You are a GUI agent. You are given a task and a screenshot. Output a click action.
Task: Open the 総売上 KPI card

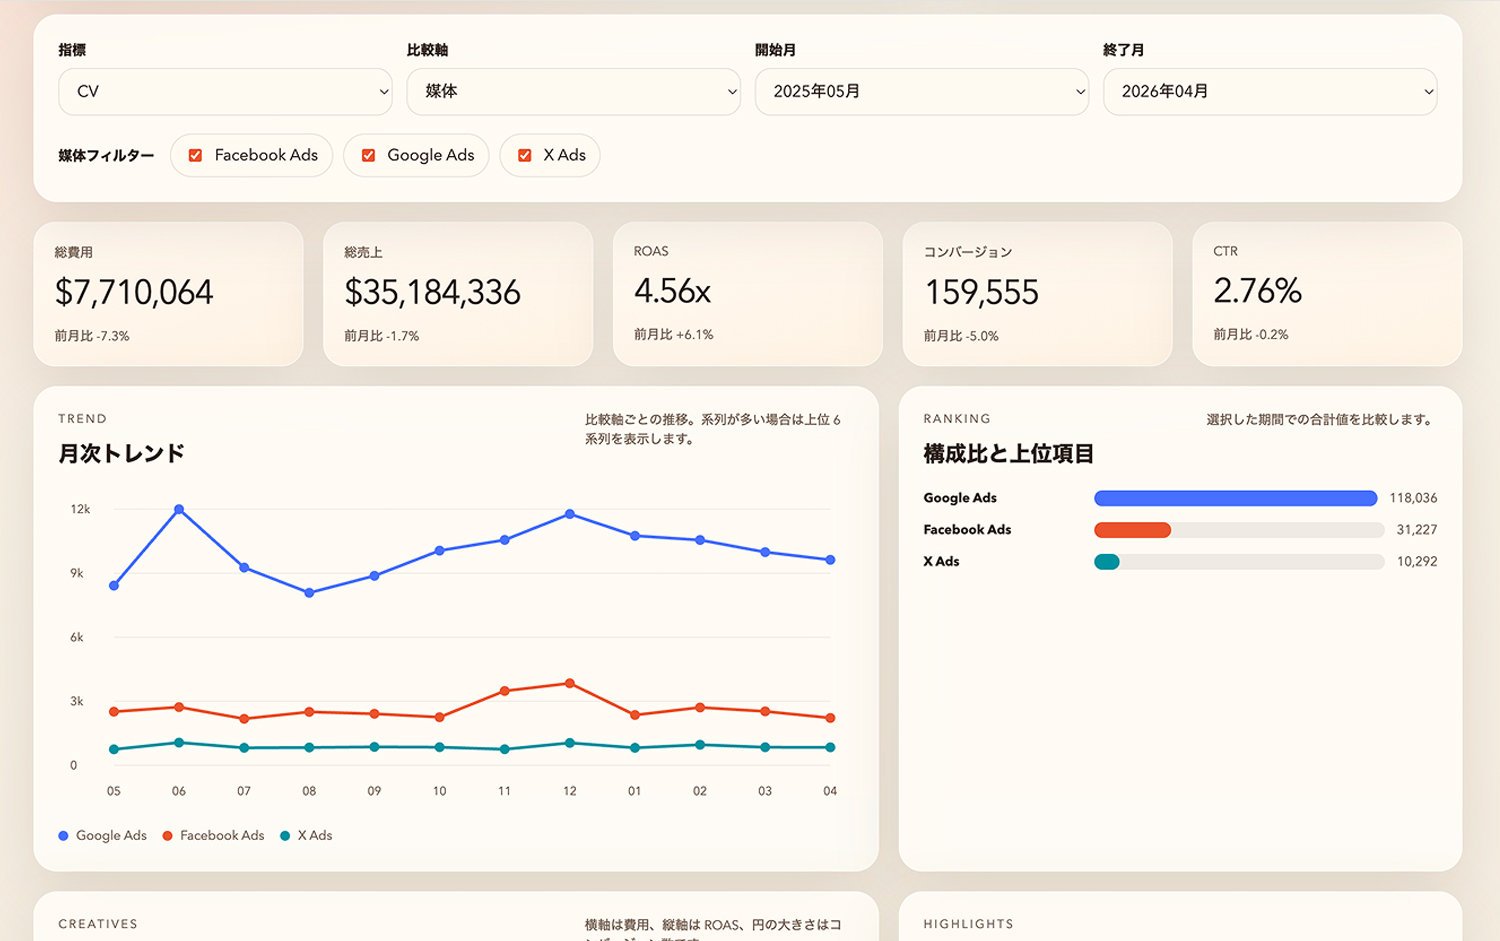pos(458,294)
